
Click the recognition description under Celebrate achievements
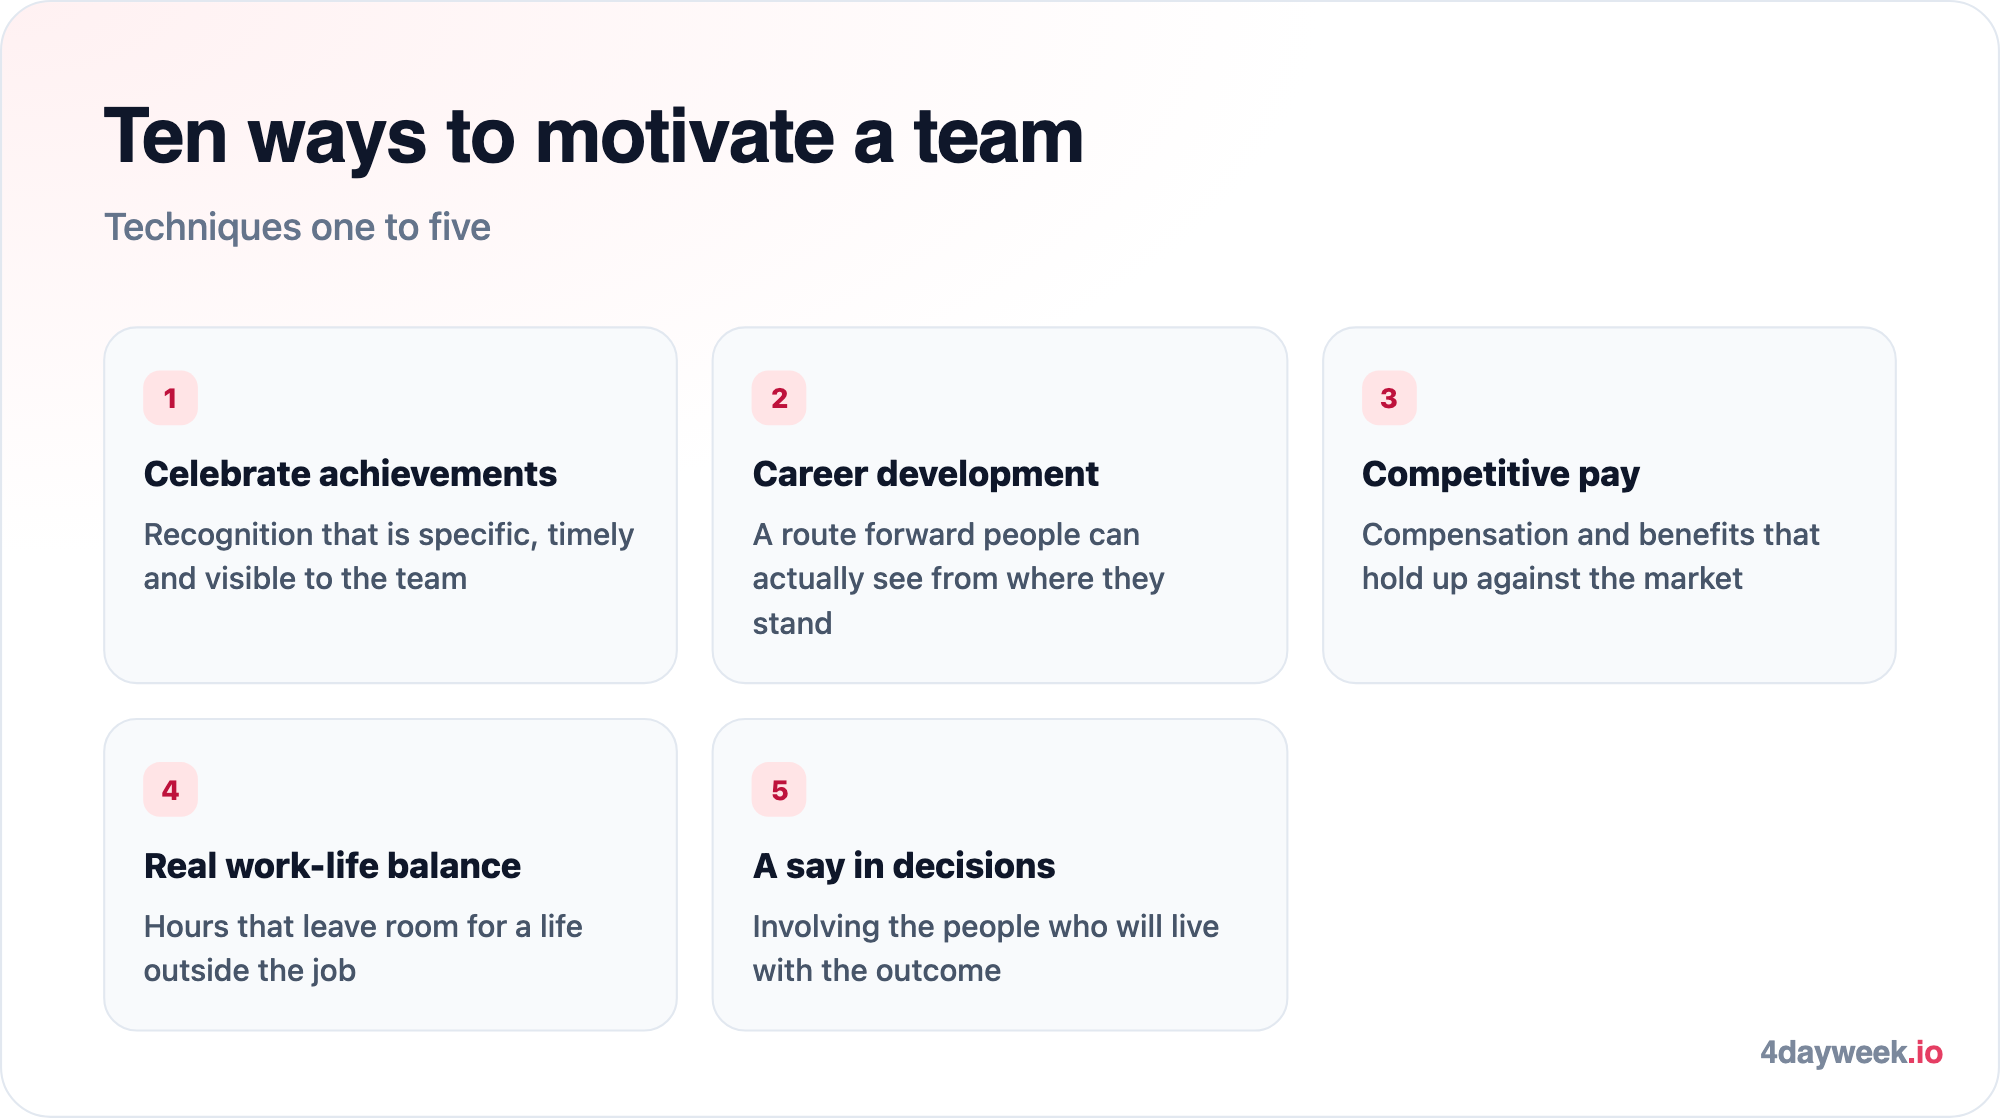pyautogui.click(x=389, y=556)
